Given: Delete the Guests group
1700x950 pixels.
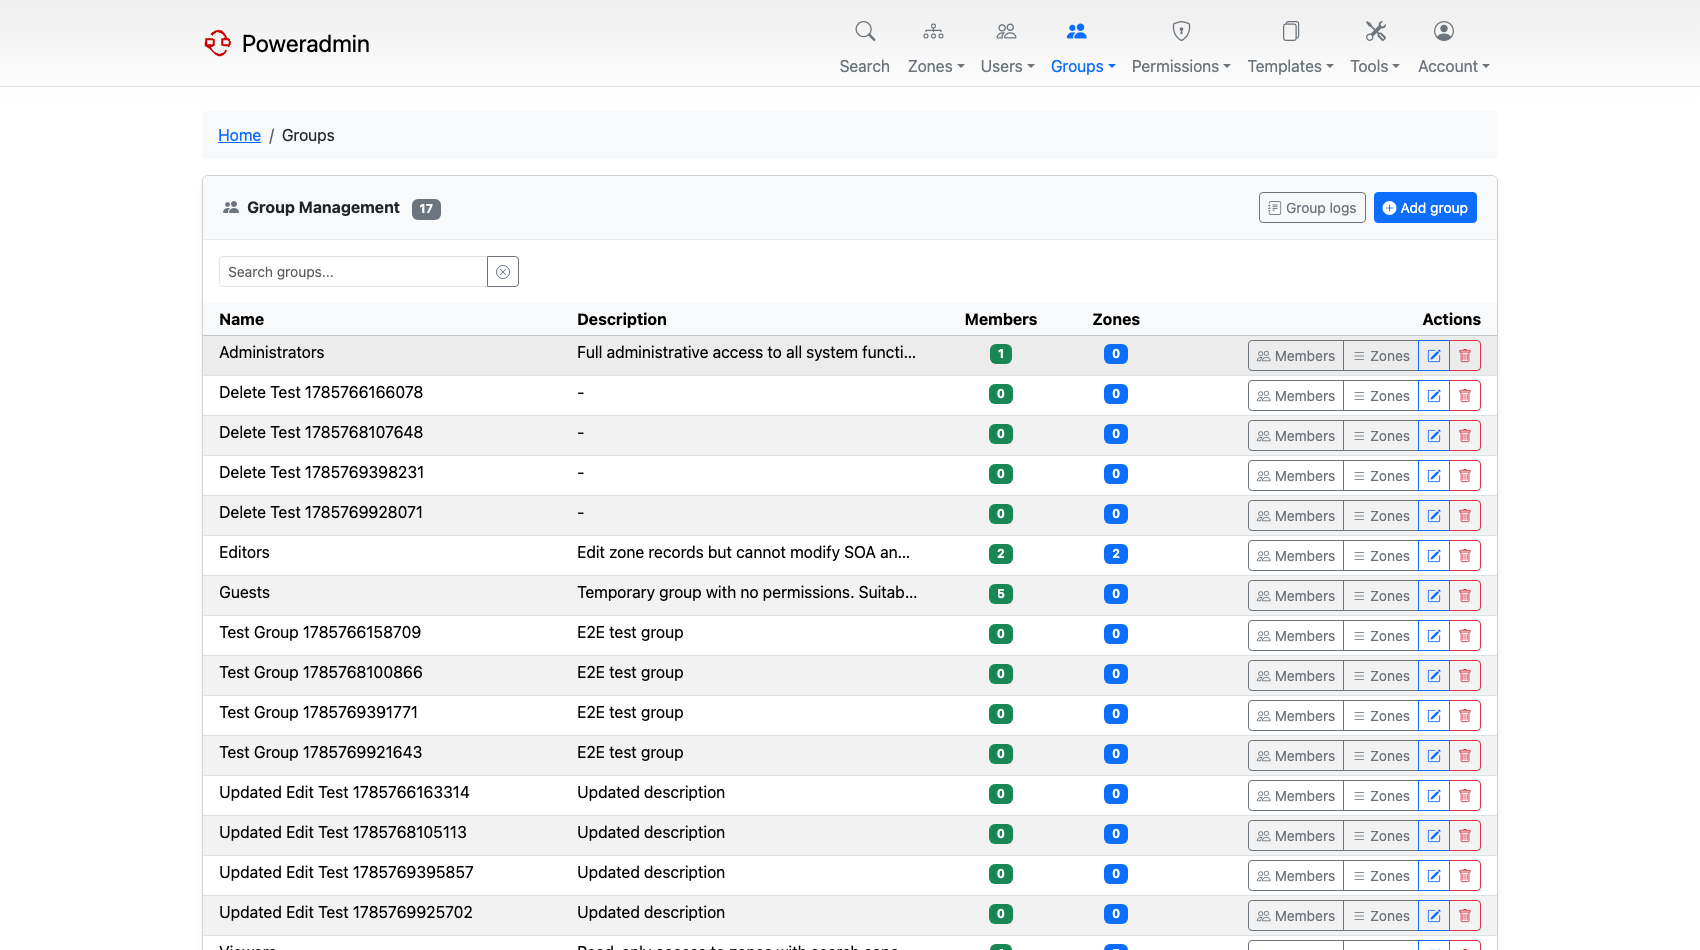Looking at the screenshot, I should tap(1465, 596).
